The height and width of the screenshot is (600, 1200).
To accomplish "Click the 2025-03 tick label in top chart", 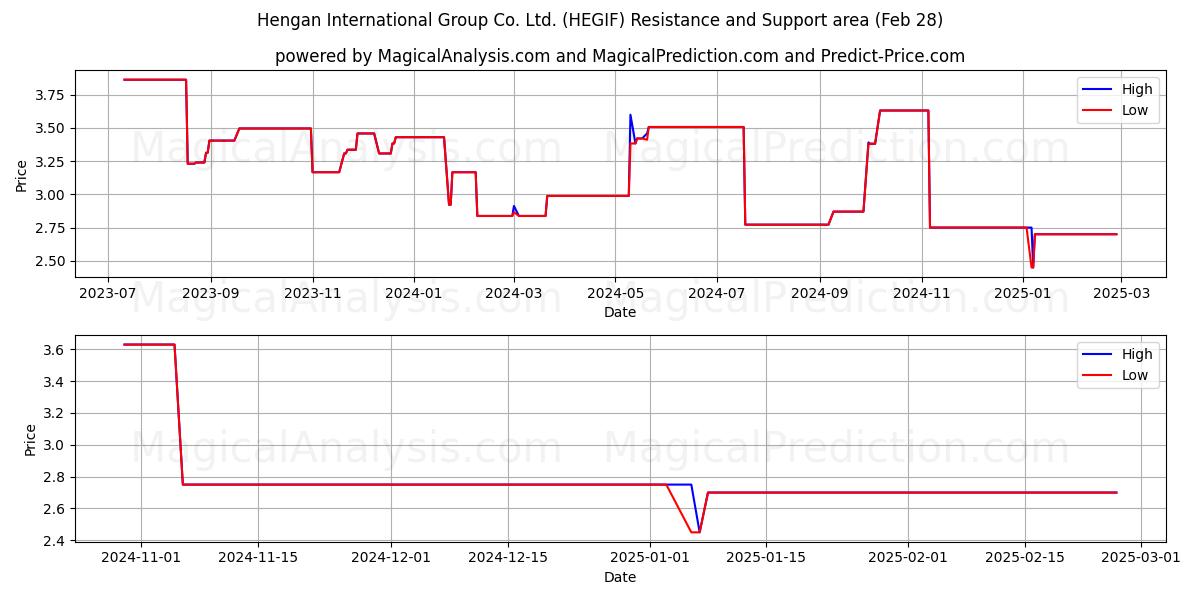I will 1121,294.
